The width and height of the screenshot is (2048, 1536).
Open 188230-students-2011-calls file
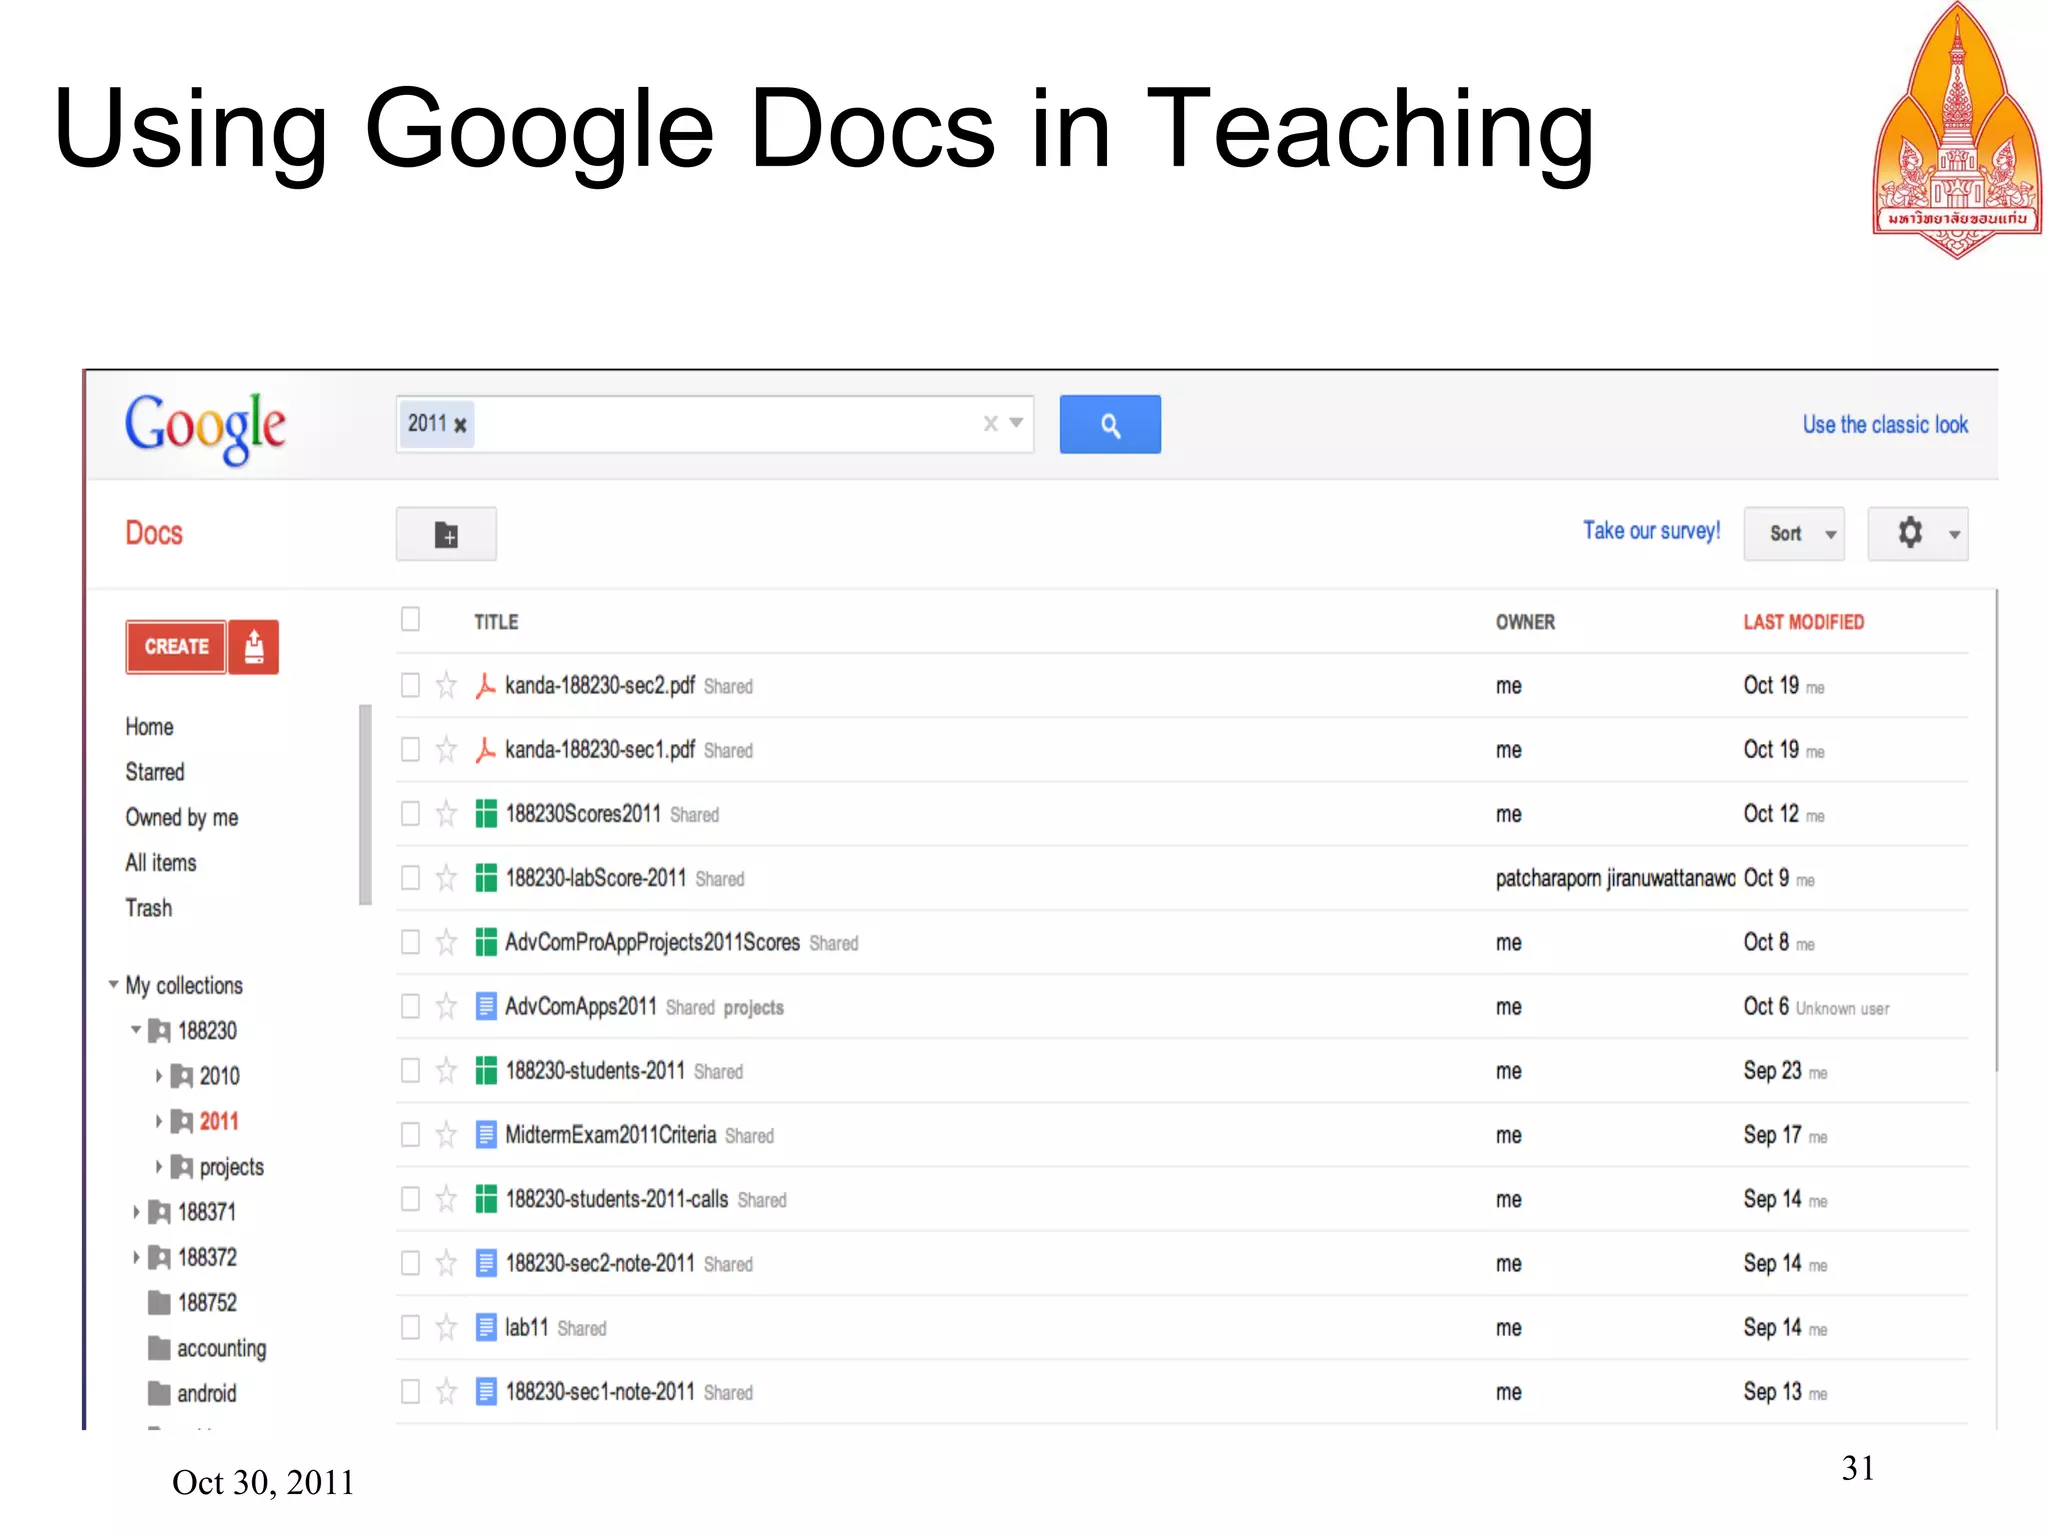pos(617,1199)
